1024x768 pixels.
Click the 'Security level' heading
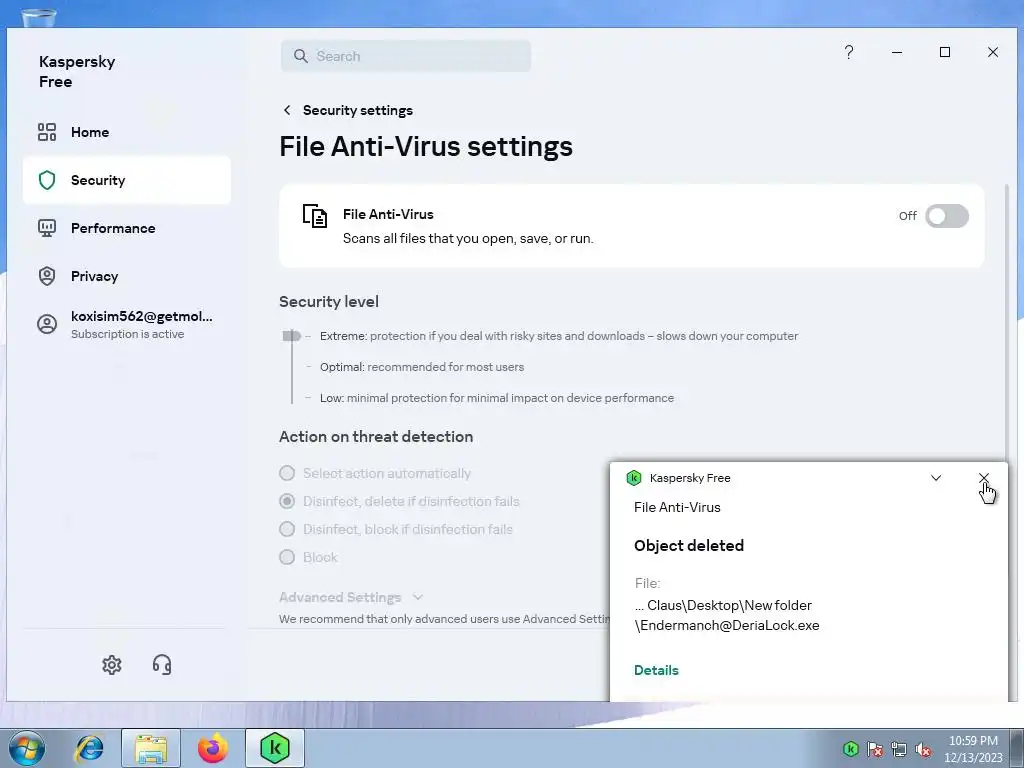[x=328, y=302]
